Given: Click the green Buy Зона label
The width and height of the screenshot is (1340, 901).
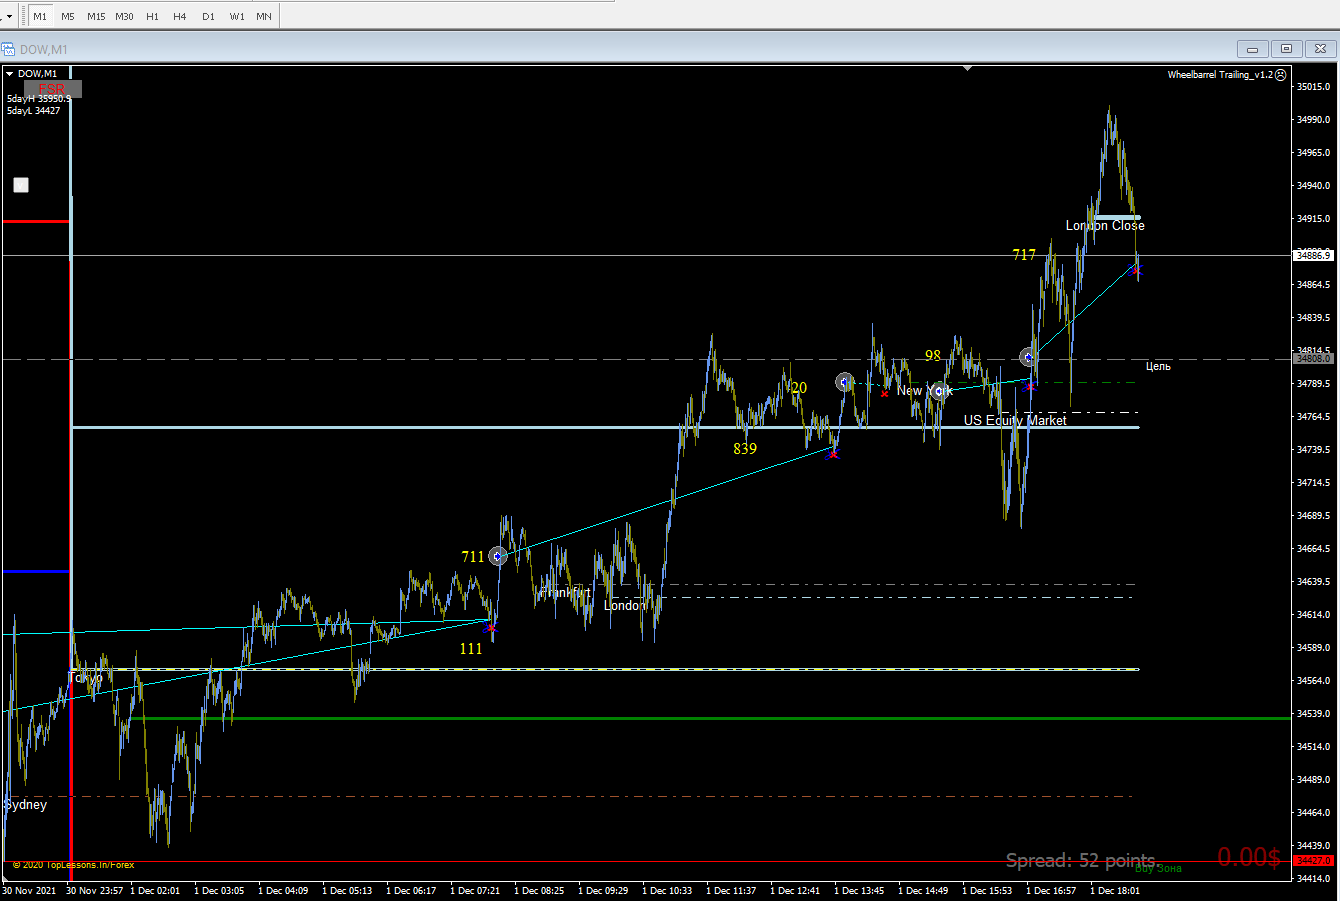Looking at the screenshot, I should point(1158,868).
